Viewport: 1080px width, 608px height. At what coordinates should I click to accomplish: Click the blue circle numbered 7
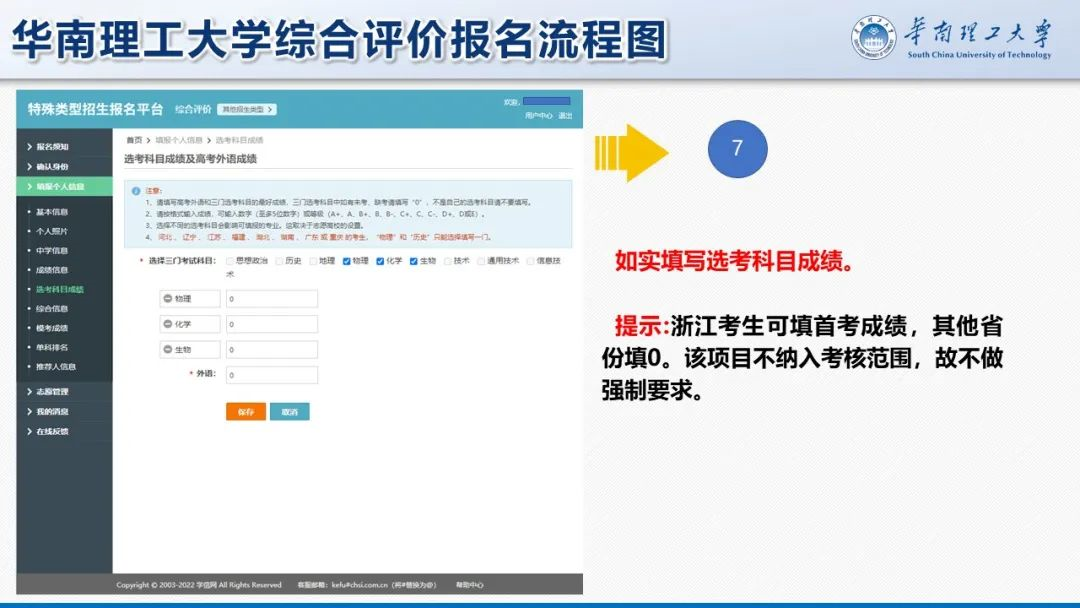(737, 149)
